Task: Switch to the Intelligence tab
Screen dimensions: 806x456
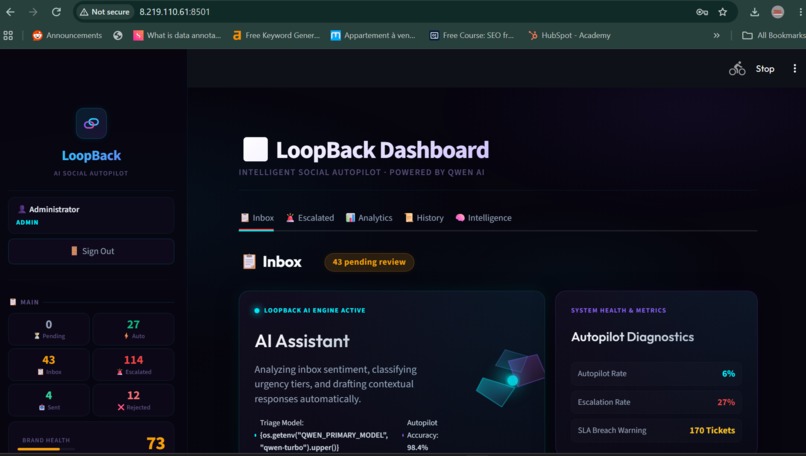Action: [x=484, y=218]
